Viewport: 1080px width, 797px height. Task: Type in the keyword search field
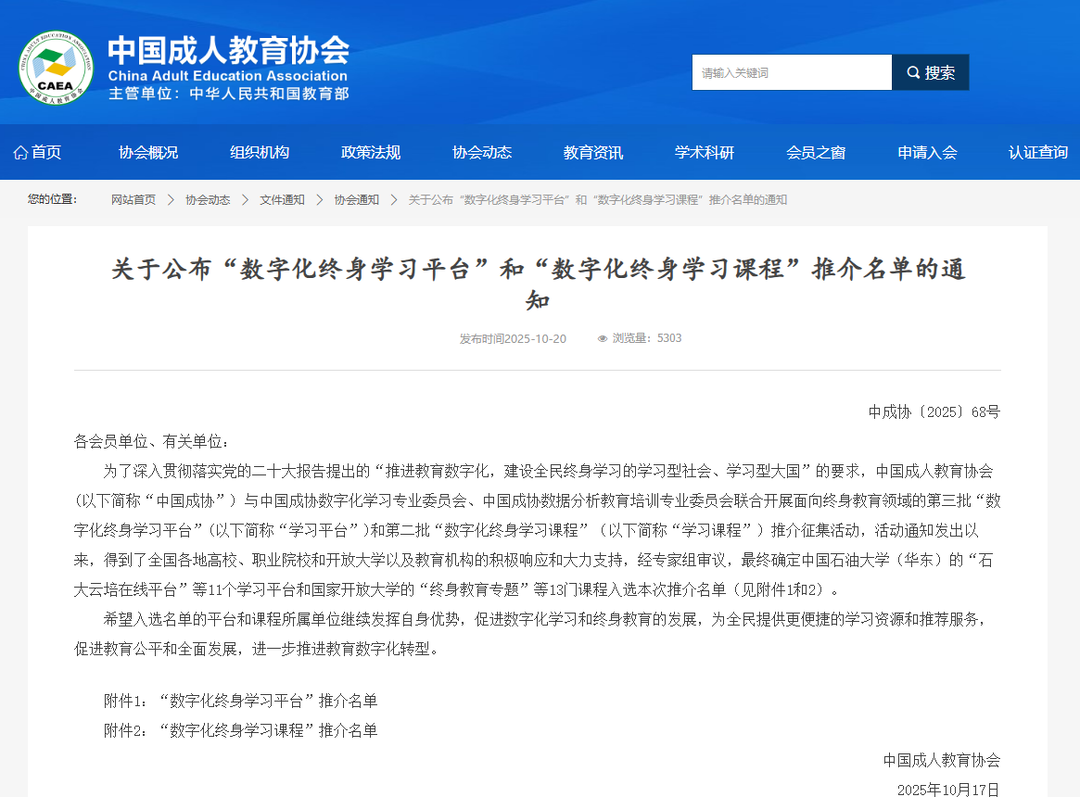(791, 73)
